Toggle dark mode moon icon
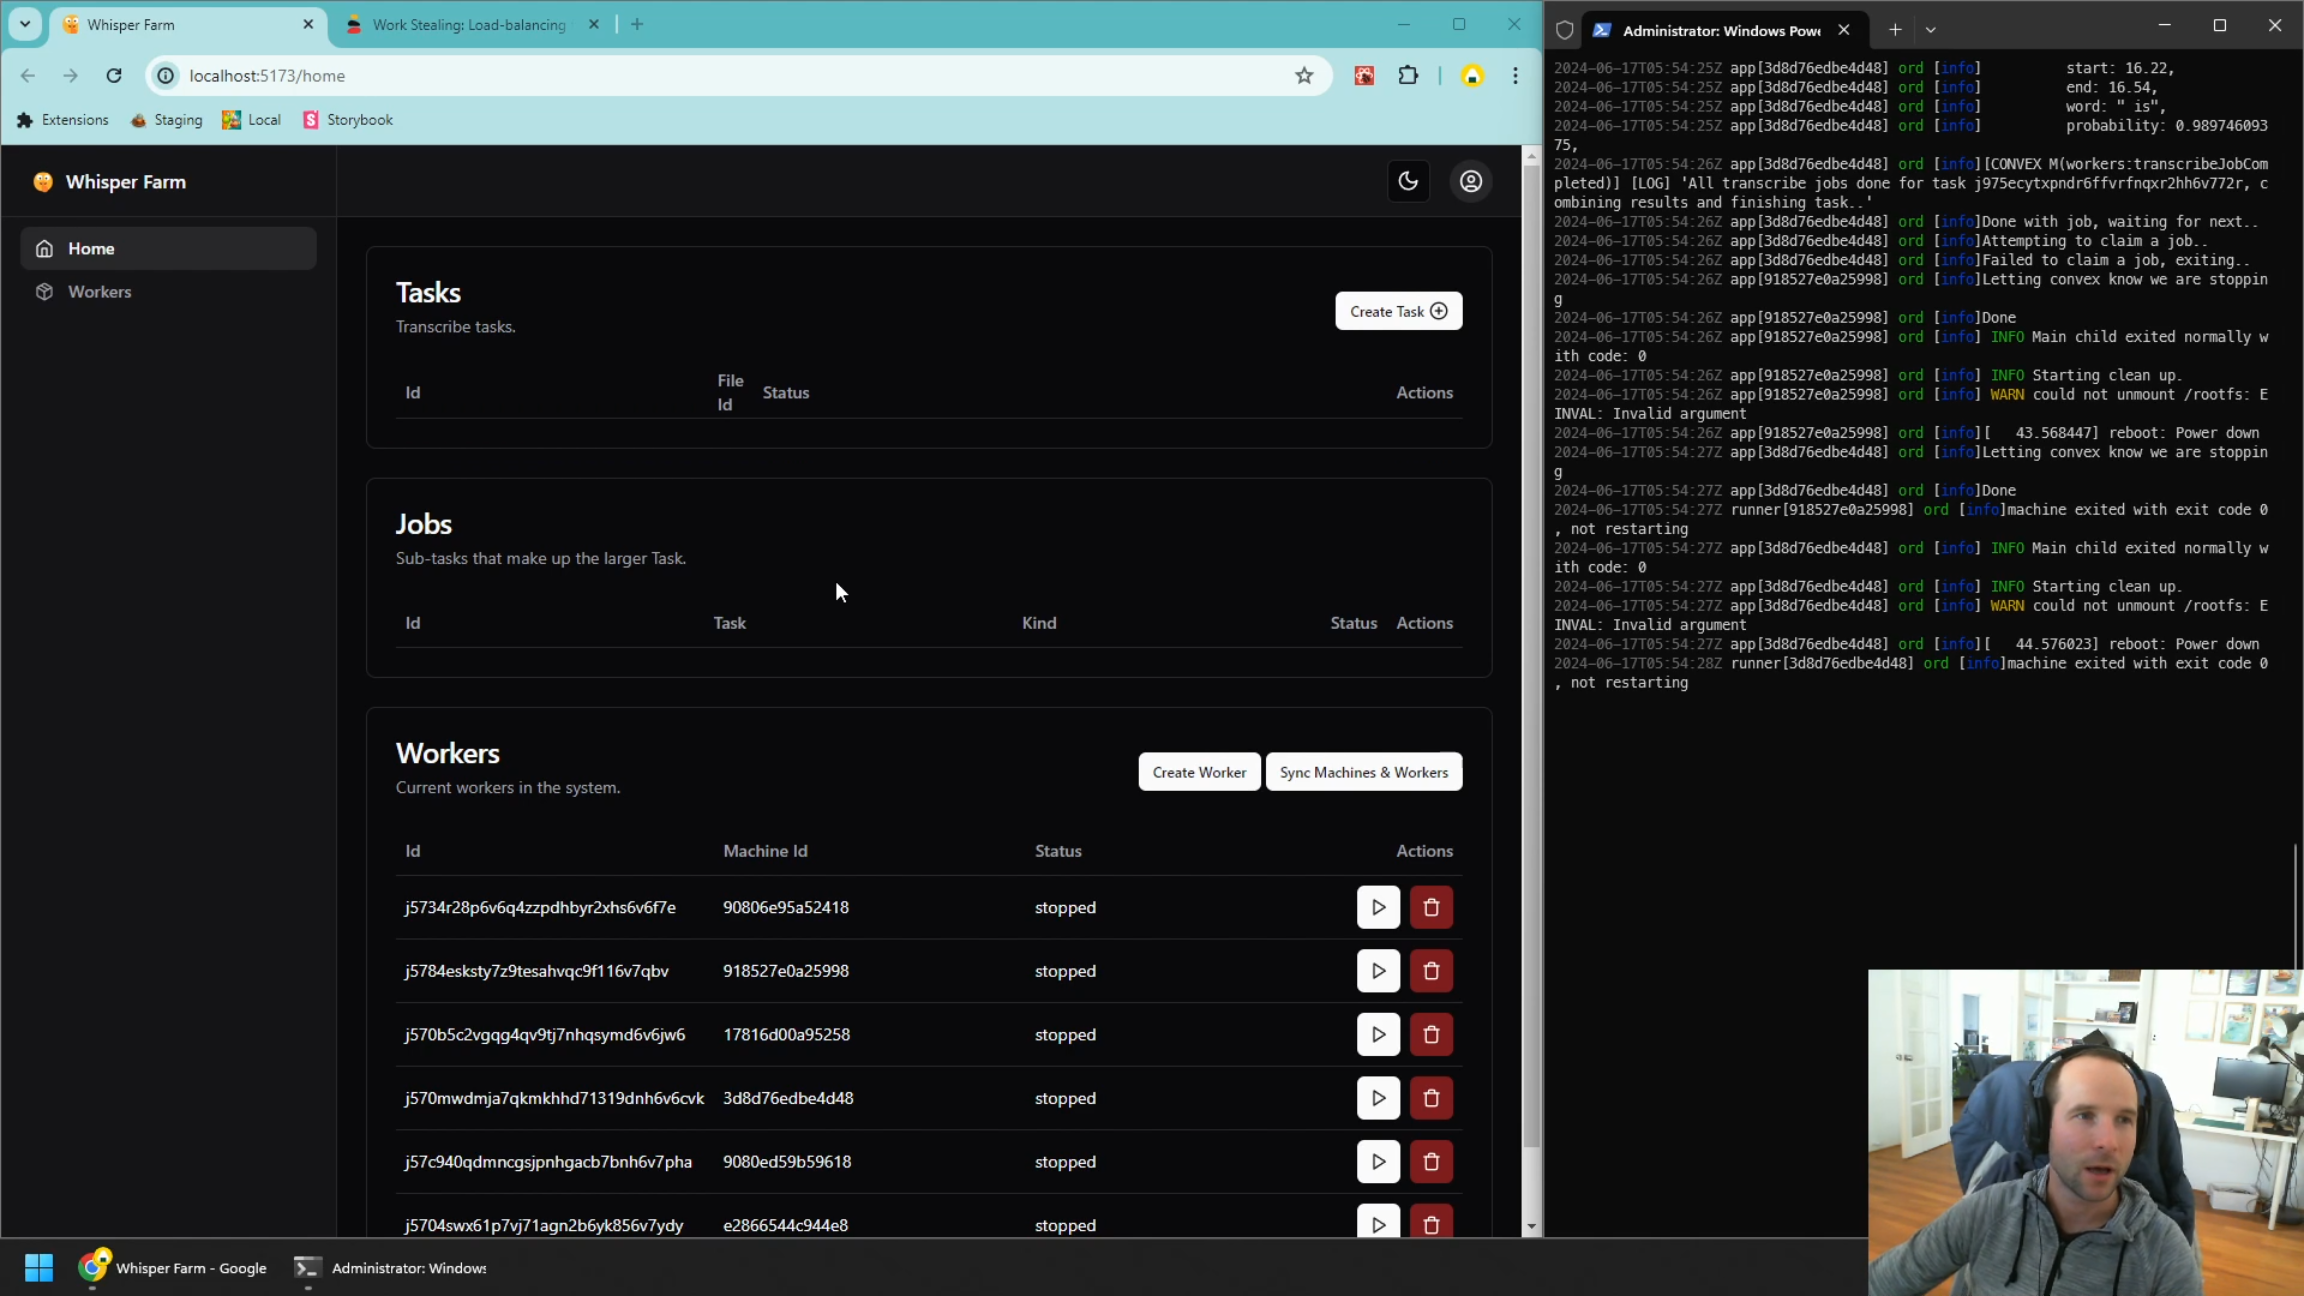 (1408, 181)
